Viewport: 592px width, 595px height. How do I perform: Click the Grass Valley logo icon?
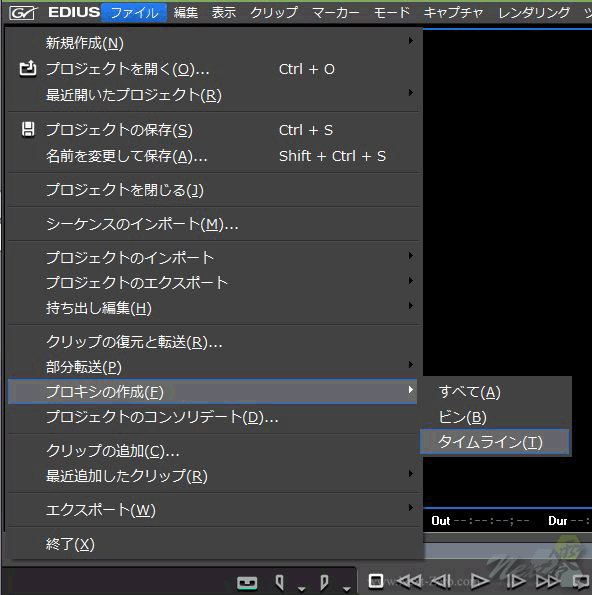click(23, 13)
